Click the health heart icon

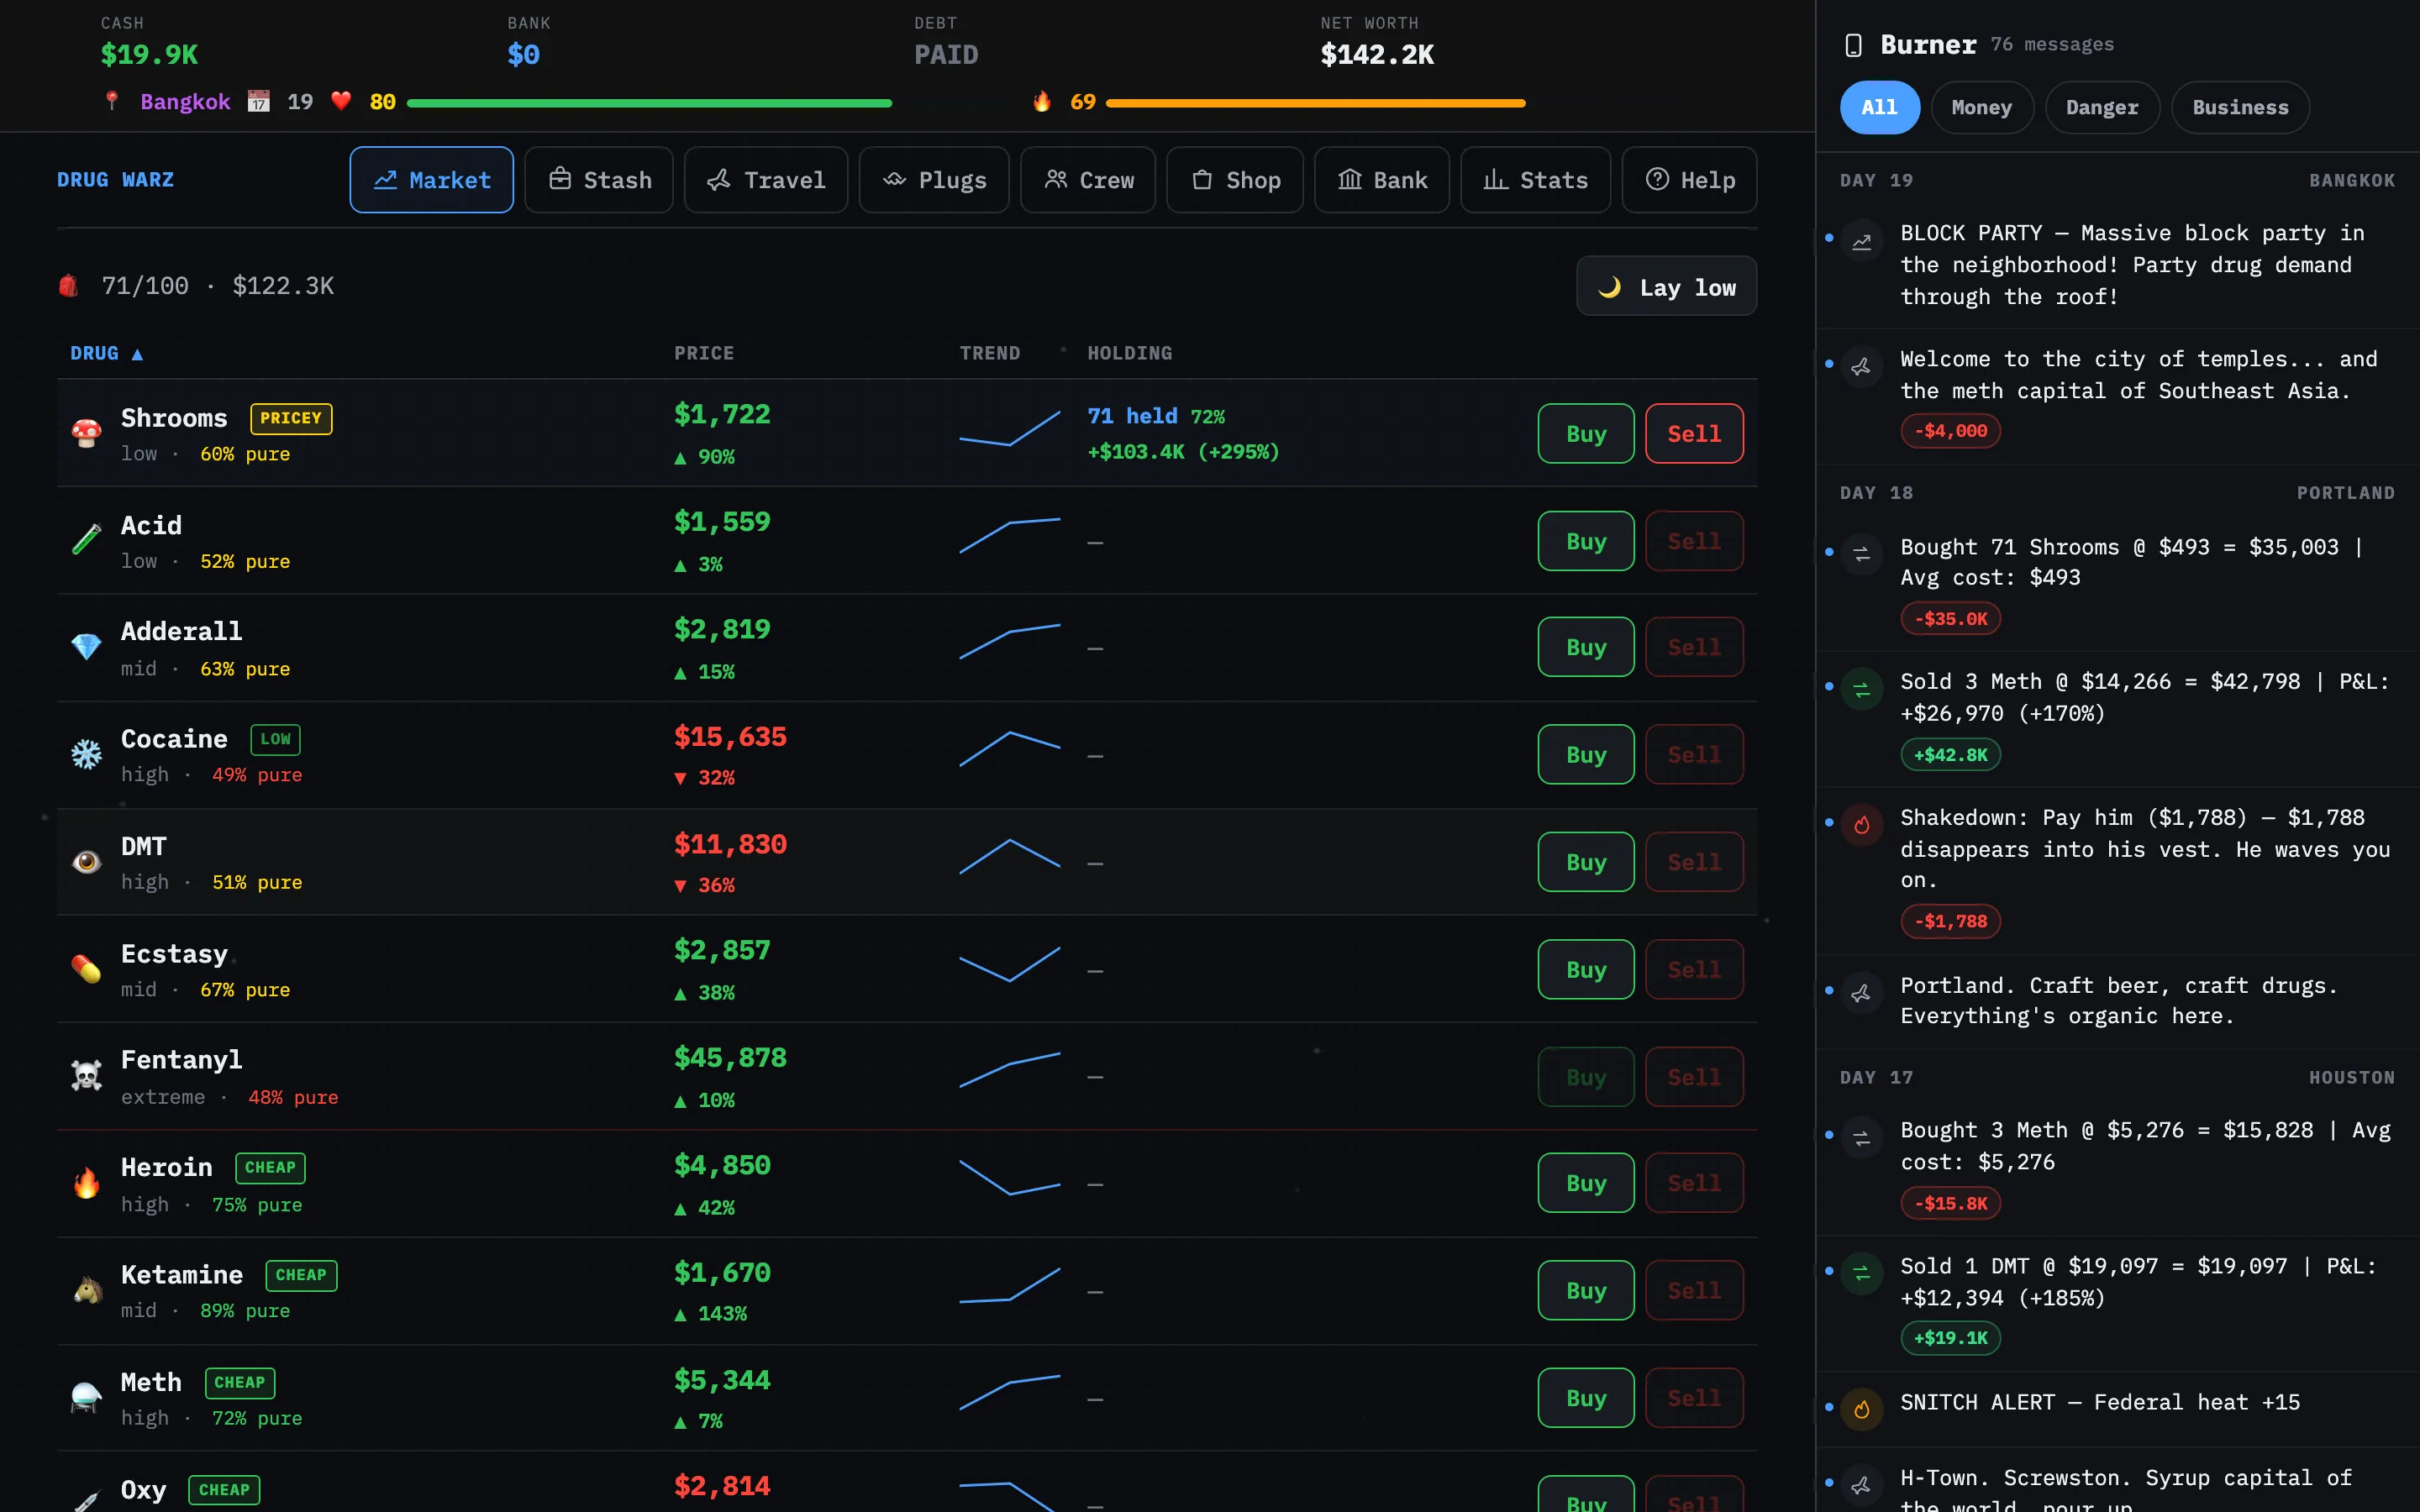[x=341, y=101]
